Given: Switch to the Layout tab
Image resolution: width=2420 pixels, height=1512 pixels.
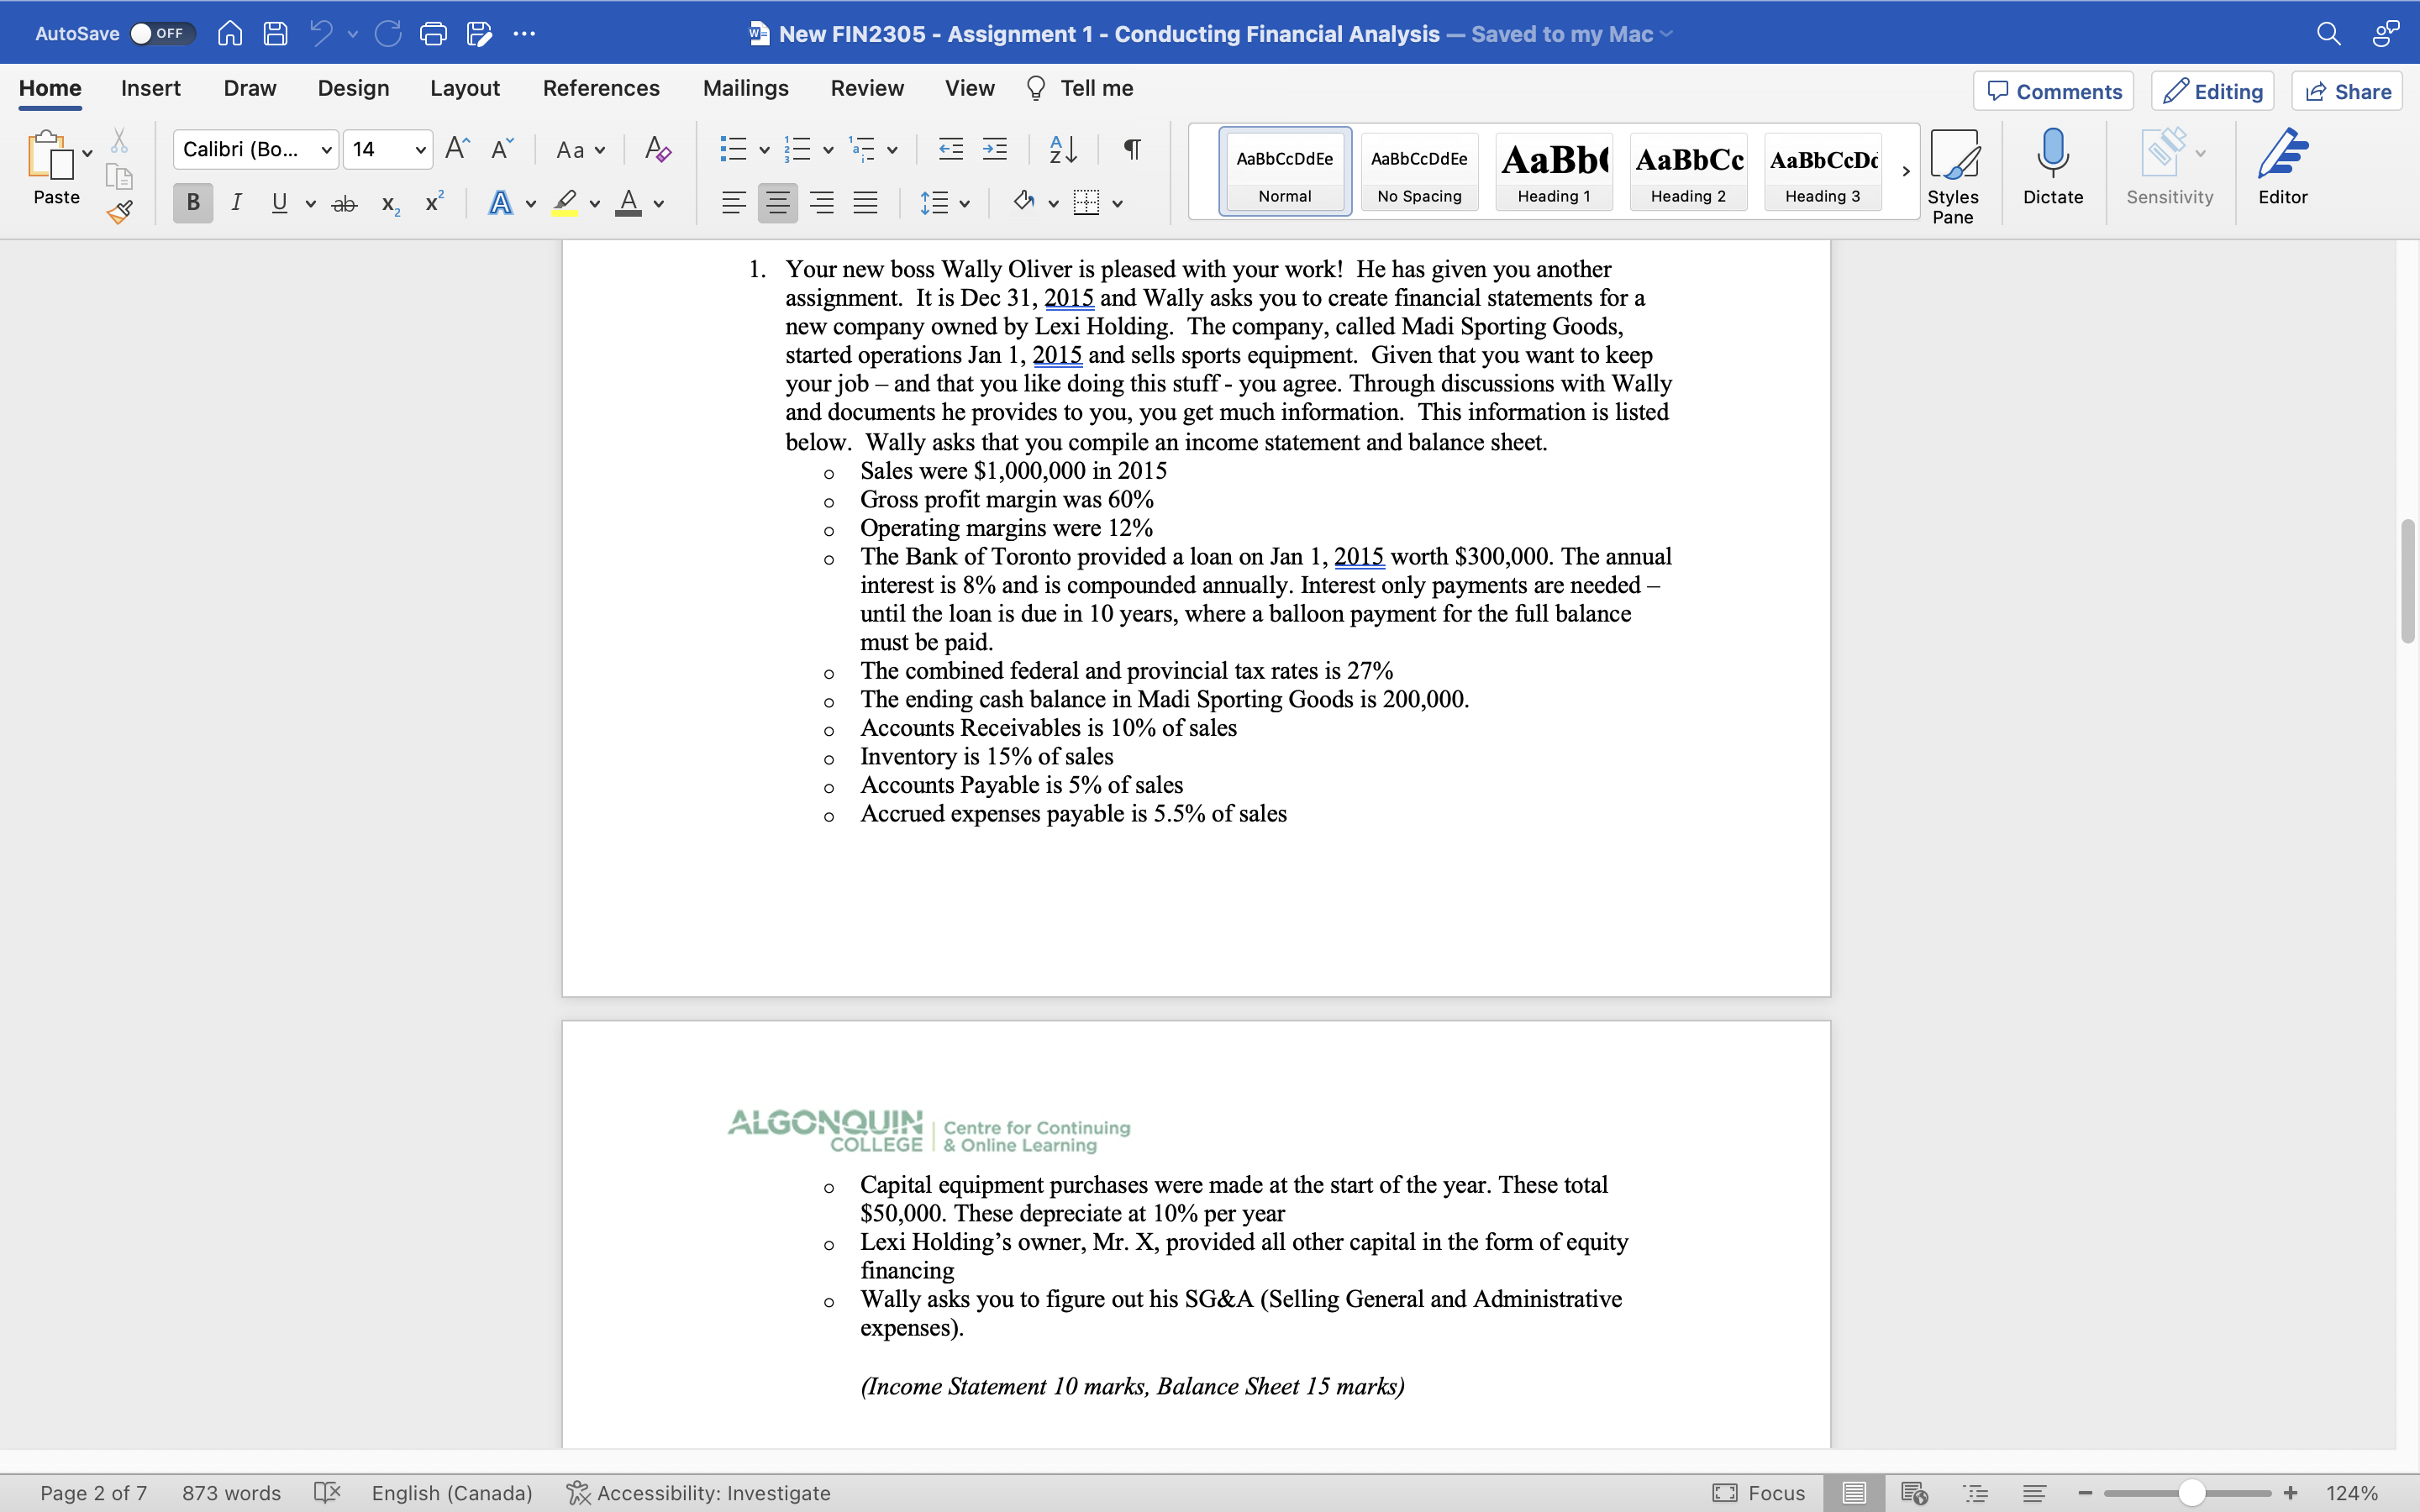Looking at the screenshot, I should pos(464,89).
